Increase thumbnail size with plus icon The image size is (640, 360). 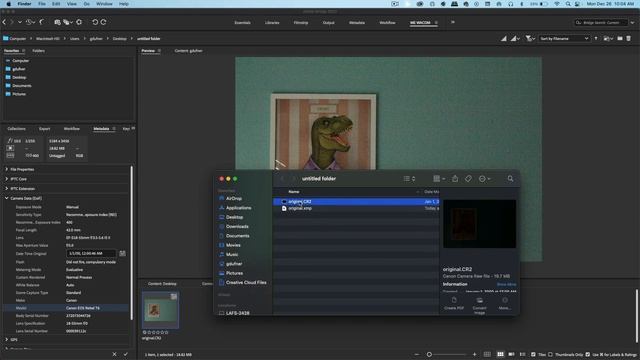(474, 354)
